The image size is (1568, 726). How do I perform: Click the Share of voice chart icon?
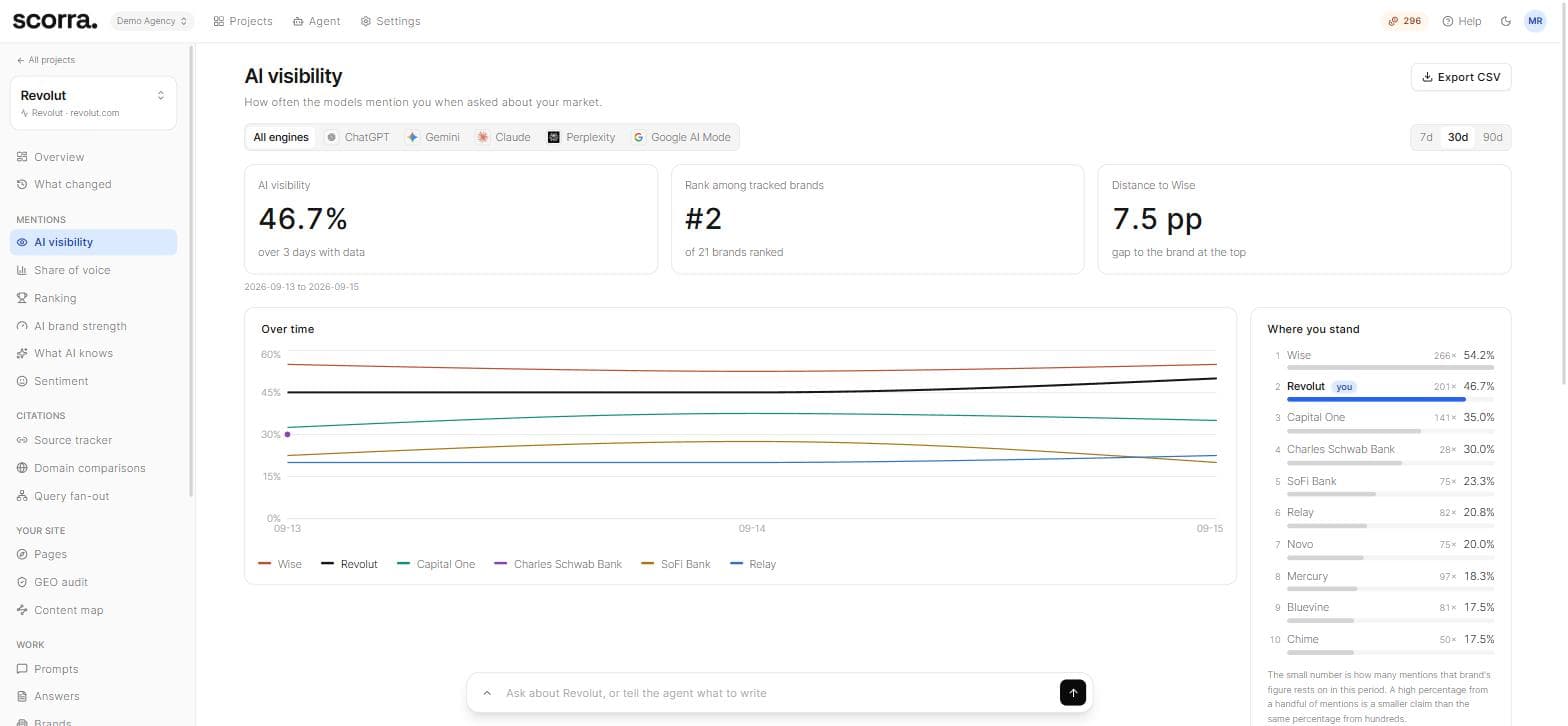coord(23,270)
